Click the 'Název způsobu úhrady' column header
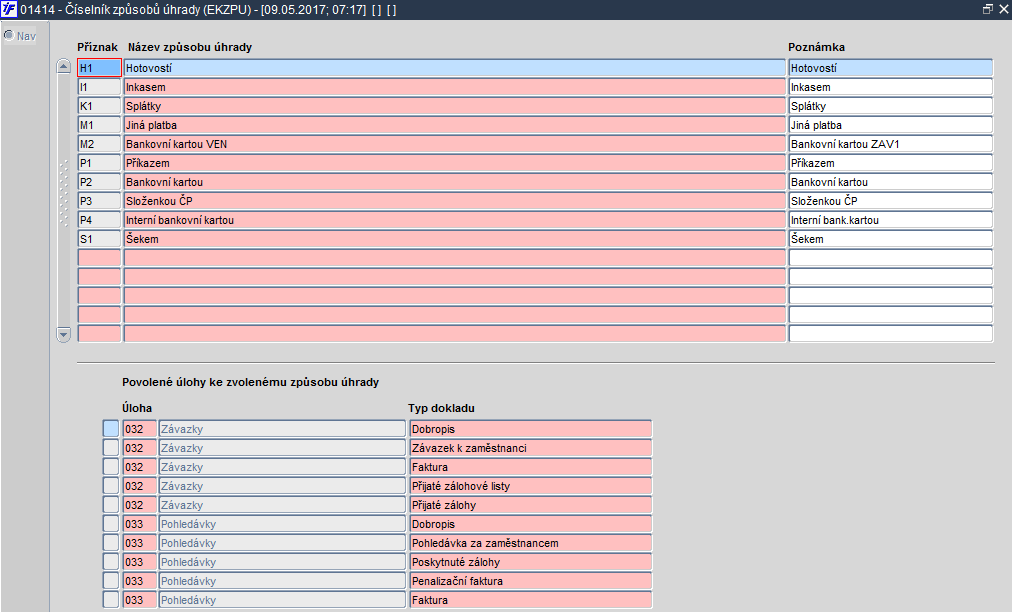1012x612 pixels. coord(190,47)
